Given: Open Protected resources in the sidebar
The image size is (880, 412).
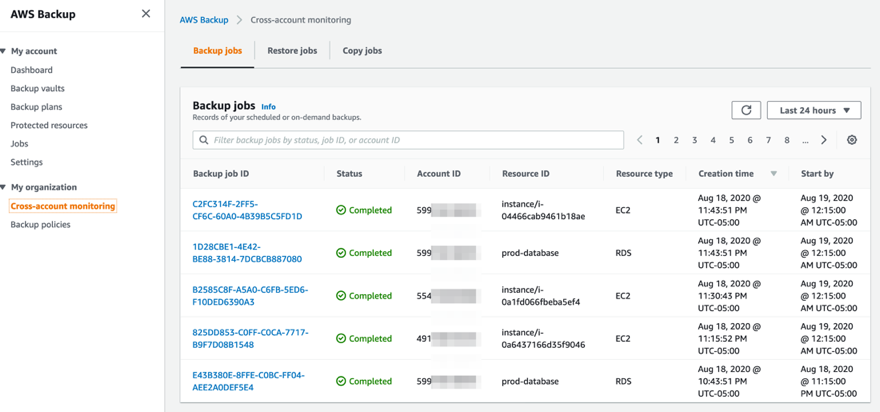Looking at the screenshot, I should point(49,125).
